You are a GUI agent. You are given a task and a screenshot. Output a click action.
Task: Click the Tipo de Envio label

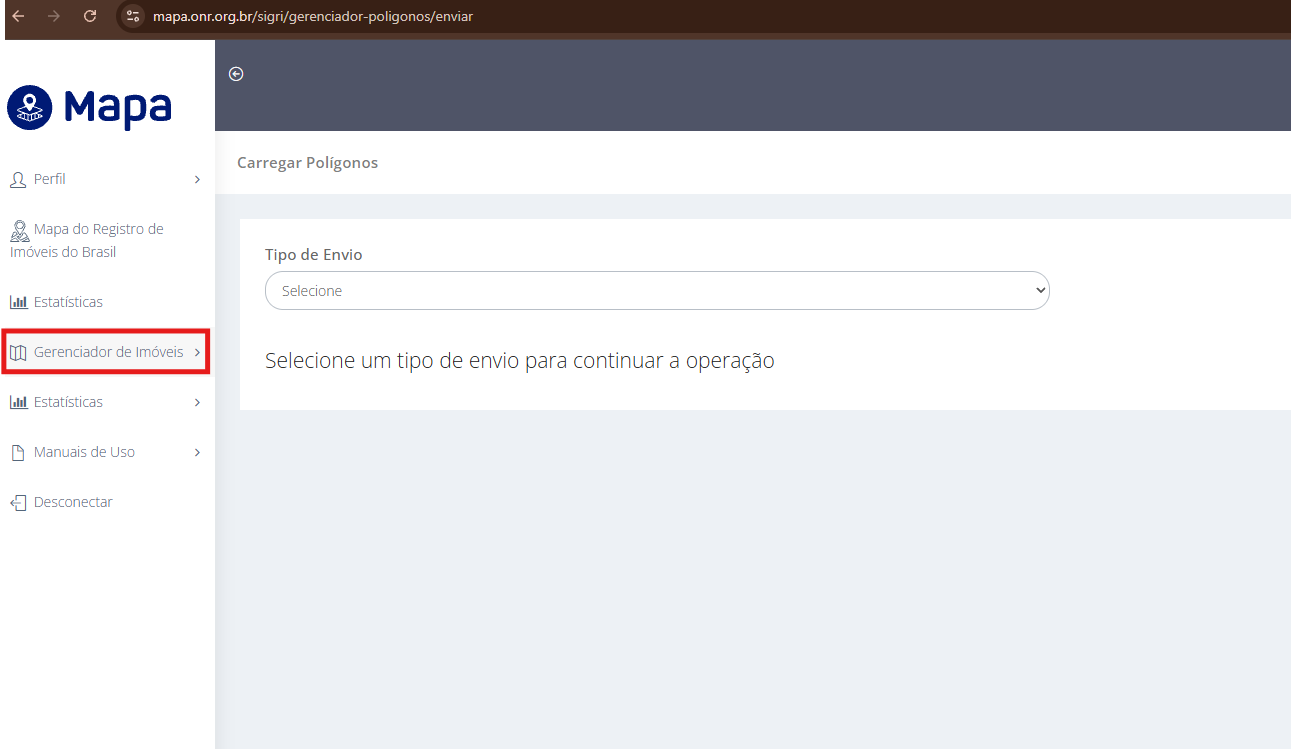(x=313, y=255)
